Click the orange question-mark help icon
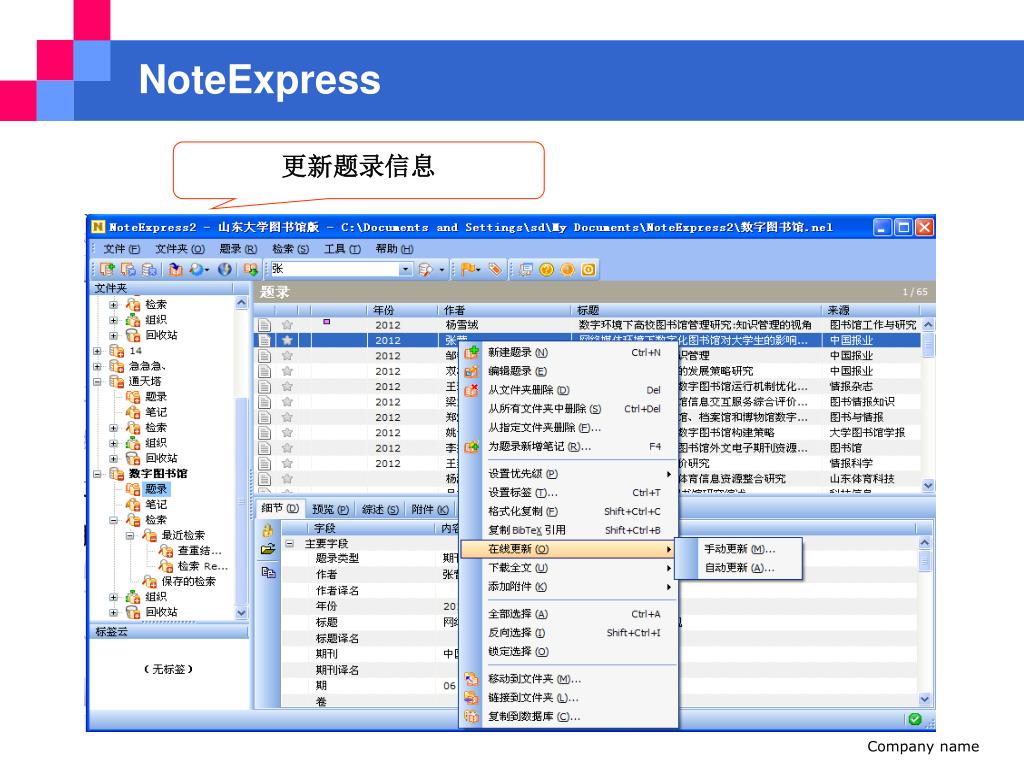Image resolution: width=1024 pixels, height=768 pixels. pyautogui.click(x=547, y=269)
